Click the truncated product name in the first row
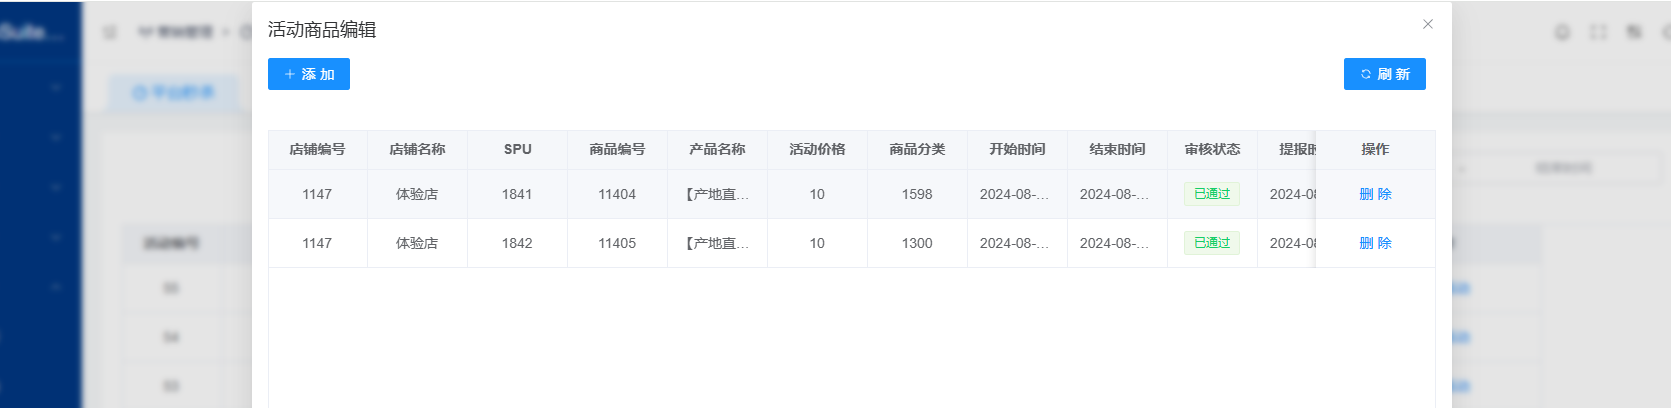The image size is (1671, 408). click(x=717, y=194)
